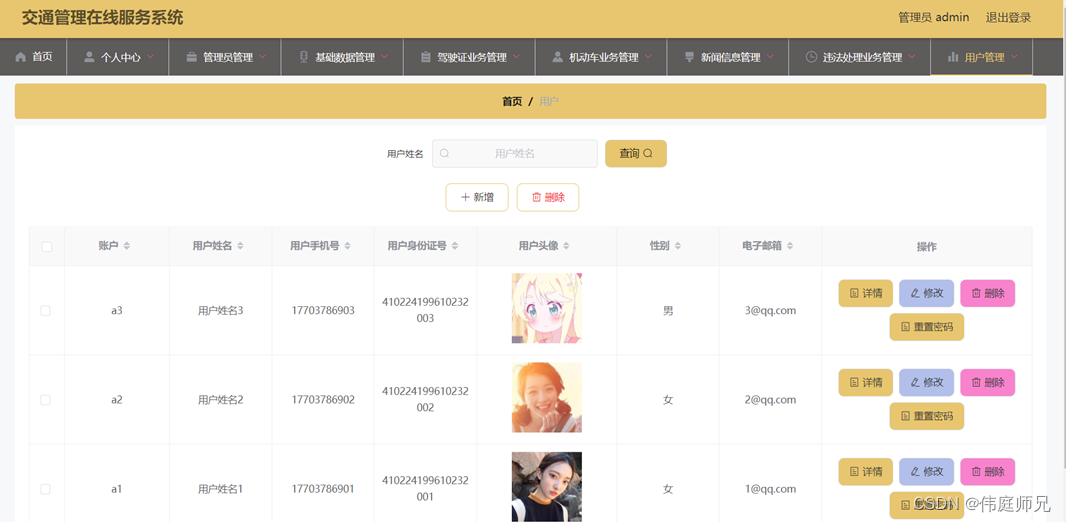This screenshot has height=522, width=1066.
Task: Click 修改 for user a1
Action: click(x=927, y=472)
